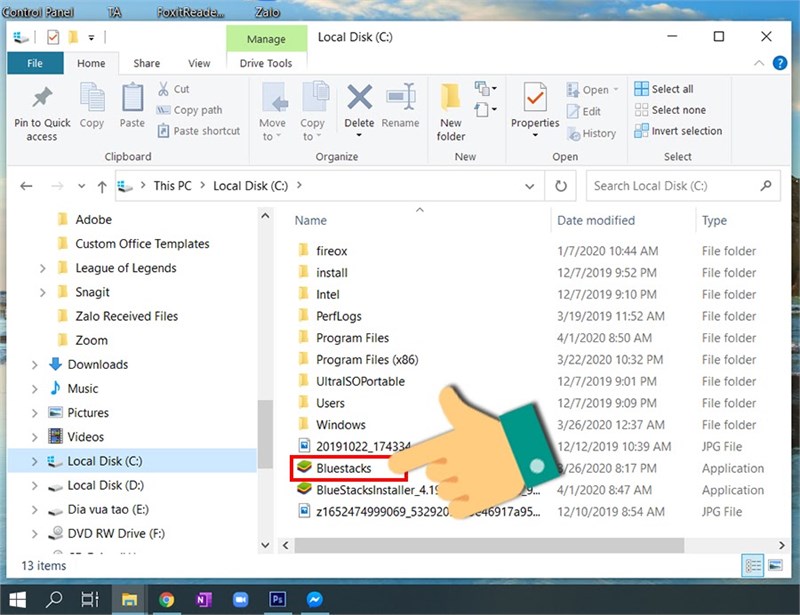This screenshot has height=615, width=800.
Task: Click the refresh button beside address bar
Action: (561, 186)
